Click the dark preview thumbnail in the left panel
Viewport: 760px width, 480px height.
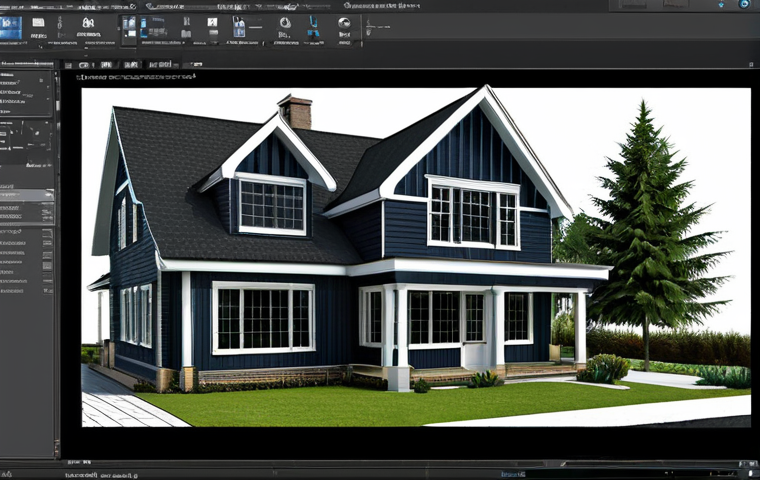coord(26,143)
